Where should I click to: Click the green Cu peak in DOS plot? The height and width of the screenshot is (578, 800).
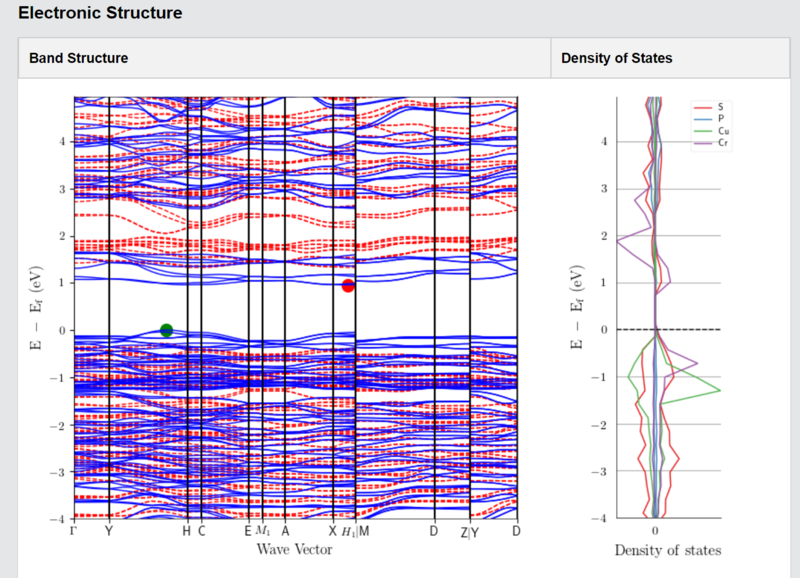coord(717,390)
